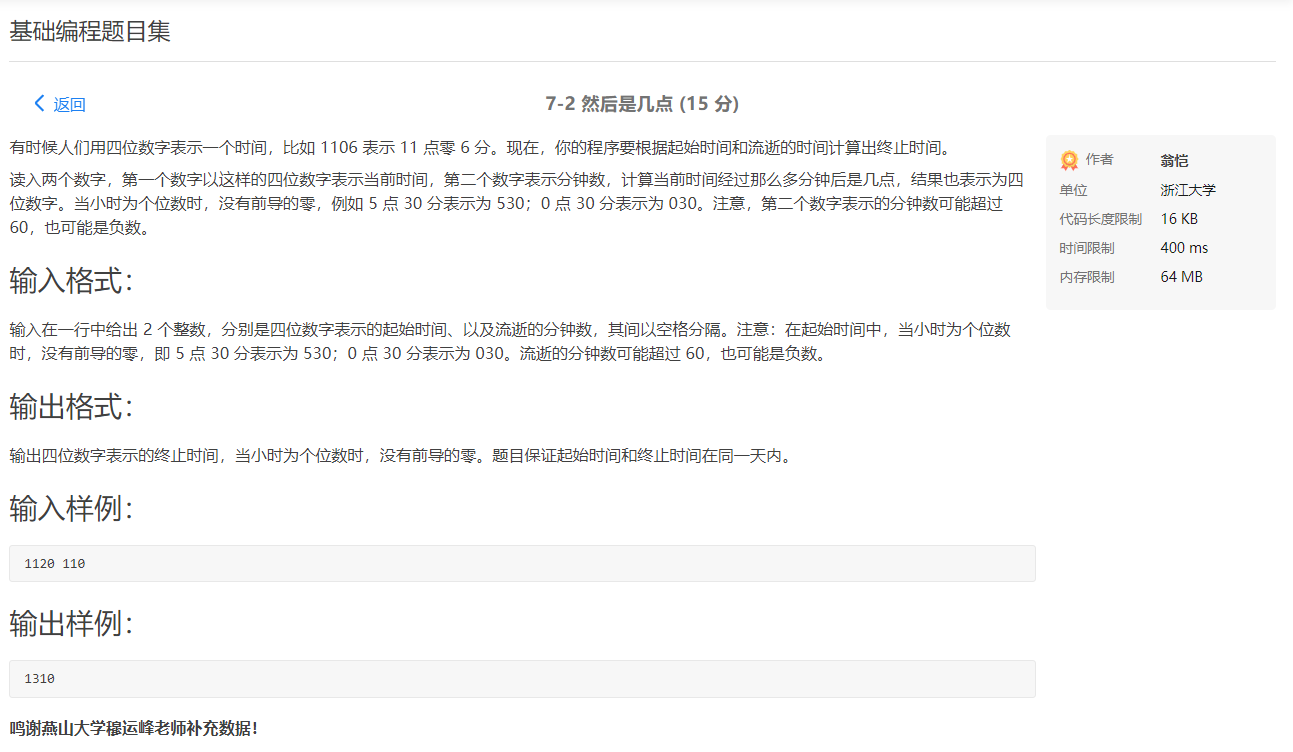Click the 输入格式 section heading
This screenshot has width=1293, height=752.
tap(68, 281)
